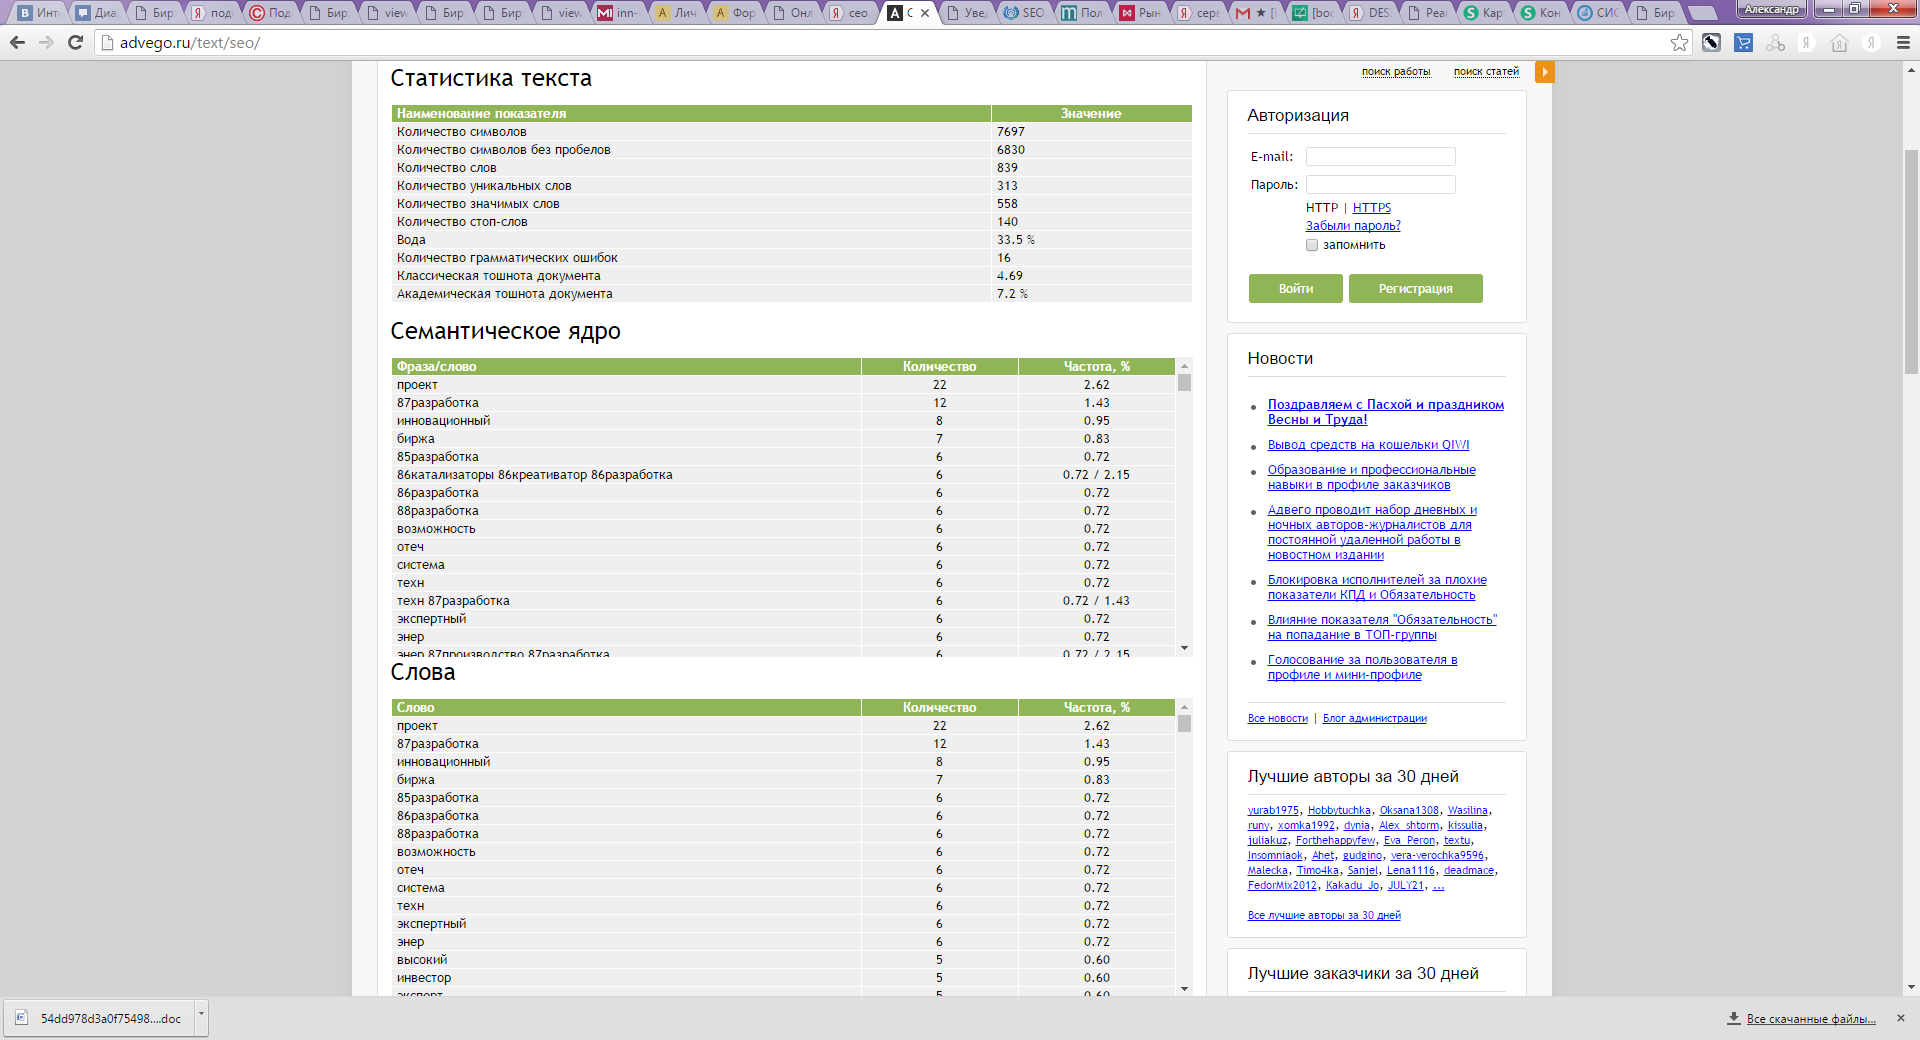Click 'Вода' value 33.5 %
The image size is (1920, 1040).
(1015, 240)
